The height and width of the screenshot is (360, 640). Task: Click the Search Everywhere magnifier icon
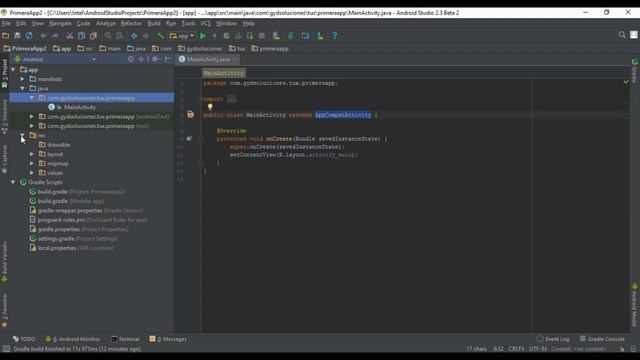[622, 35]
